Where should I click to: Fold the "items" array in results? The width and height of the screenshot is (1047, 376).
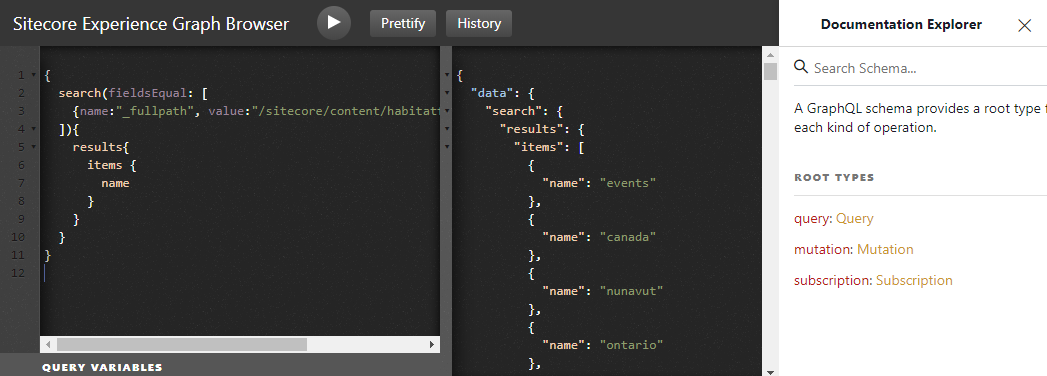coord(447,147)
